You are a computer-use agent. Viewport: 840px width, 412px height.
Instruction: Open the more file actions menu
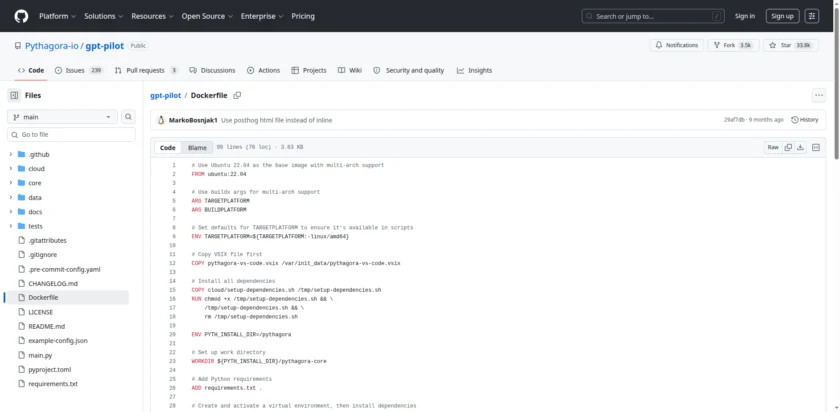coord(819,95)
